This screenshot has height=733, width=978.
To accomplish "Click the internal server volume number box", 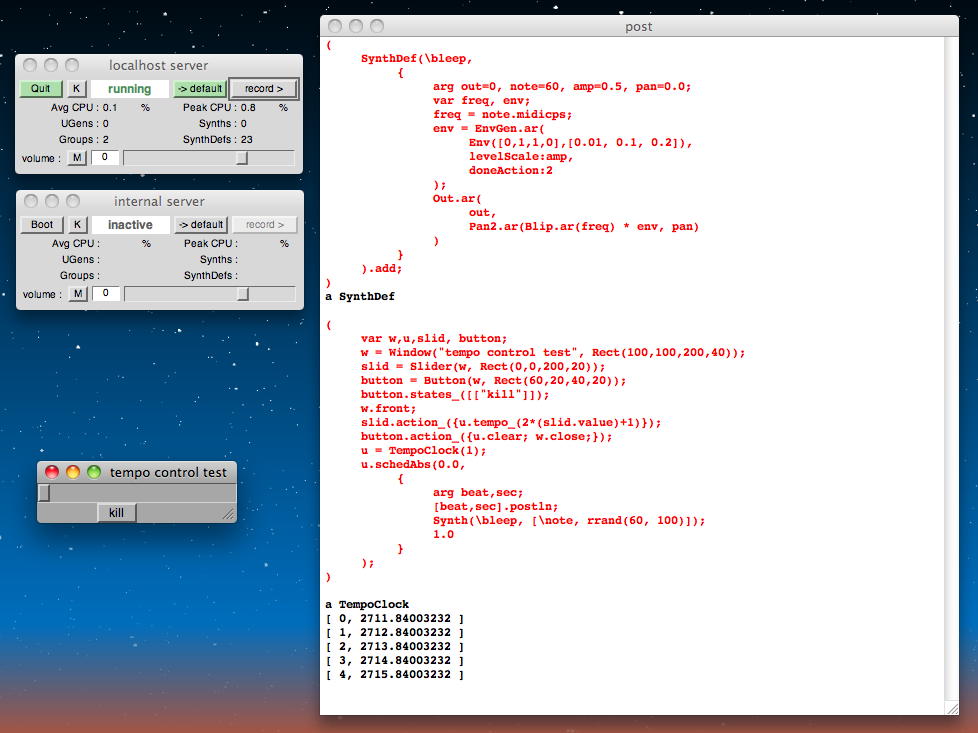I will point(105,294).
